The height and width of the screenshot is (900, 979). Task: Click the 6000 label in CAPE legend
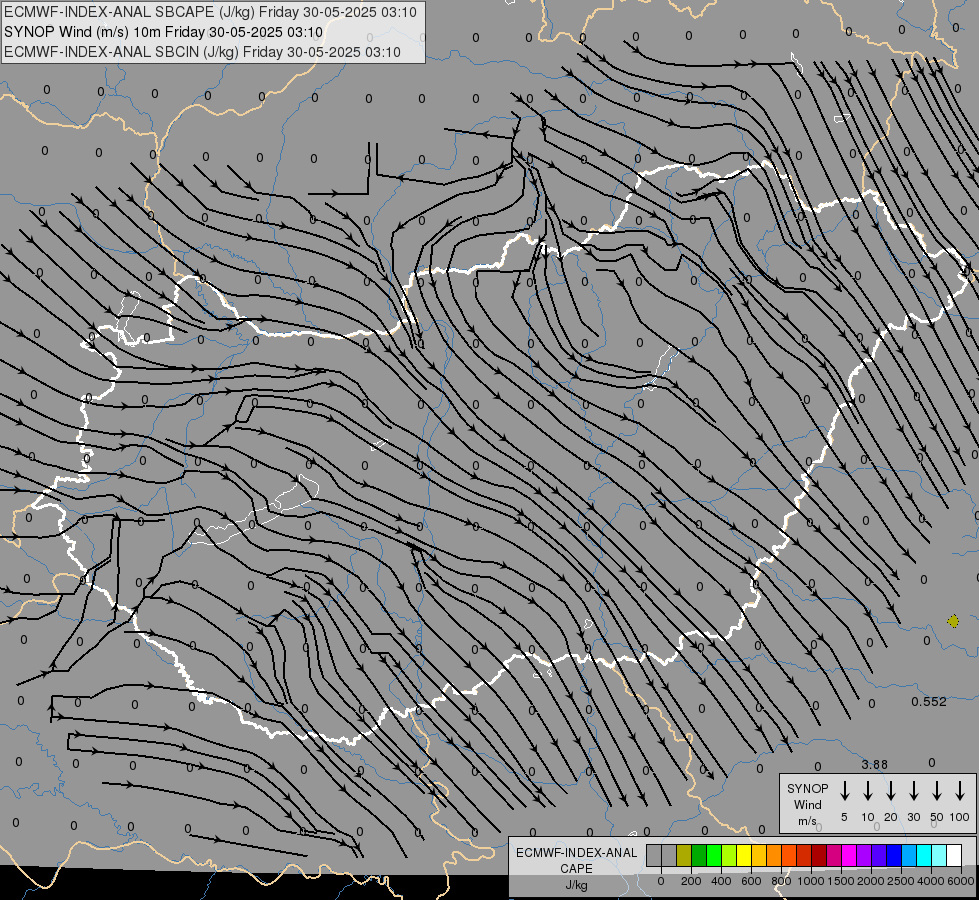coord(961,881)
